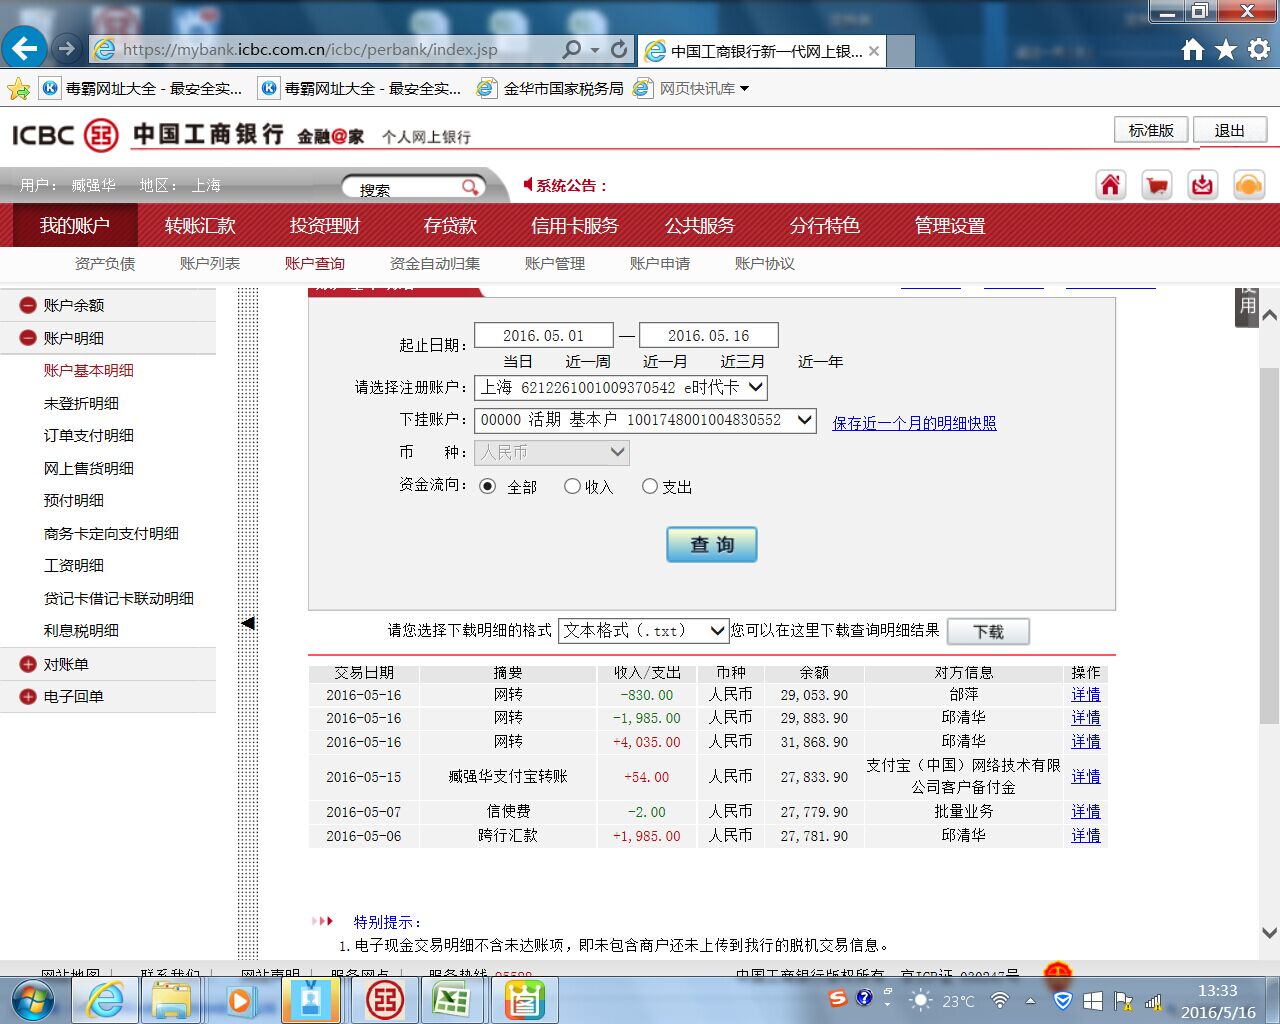Click the weather 23°C tray icon
The width and height of the screenshot is (1280, 1024).
click(940, 1000)
